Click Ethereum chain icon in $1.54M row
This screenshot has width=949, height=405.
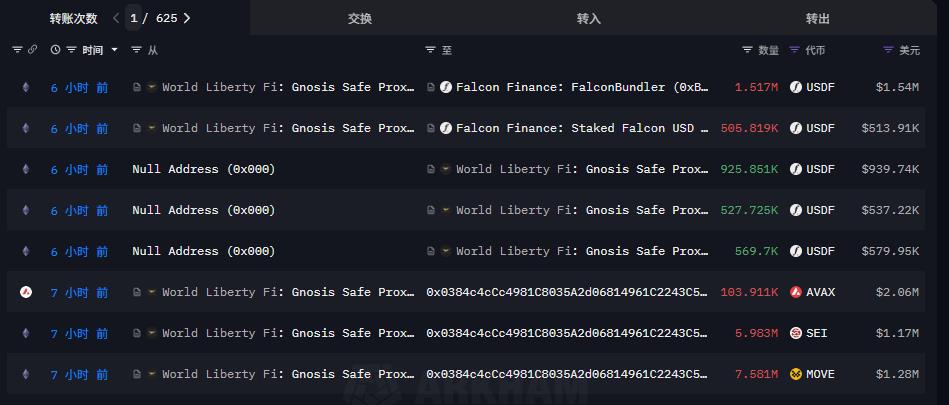pyautogui.click(x=25, y=87)
